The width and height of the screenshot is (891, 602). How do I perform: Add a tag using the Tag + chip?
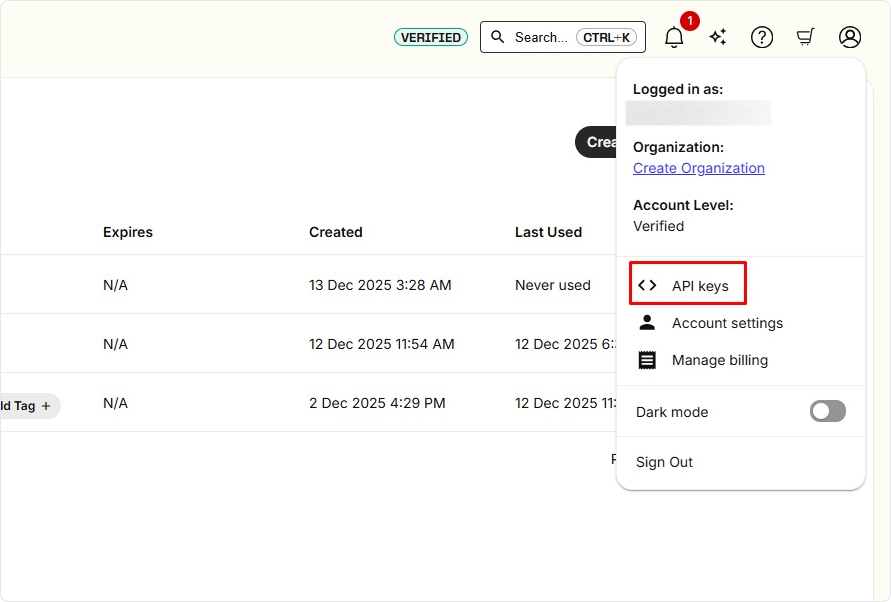pos(28,406)
